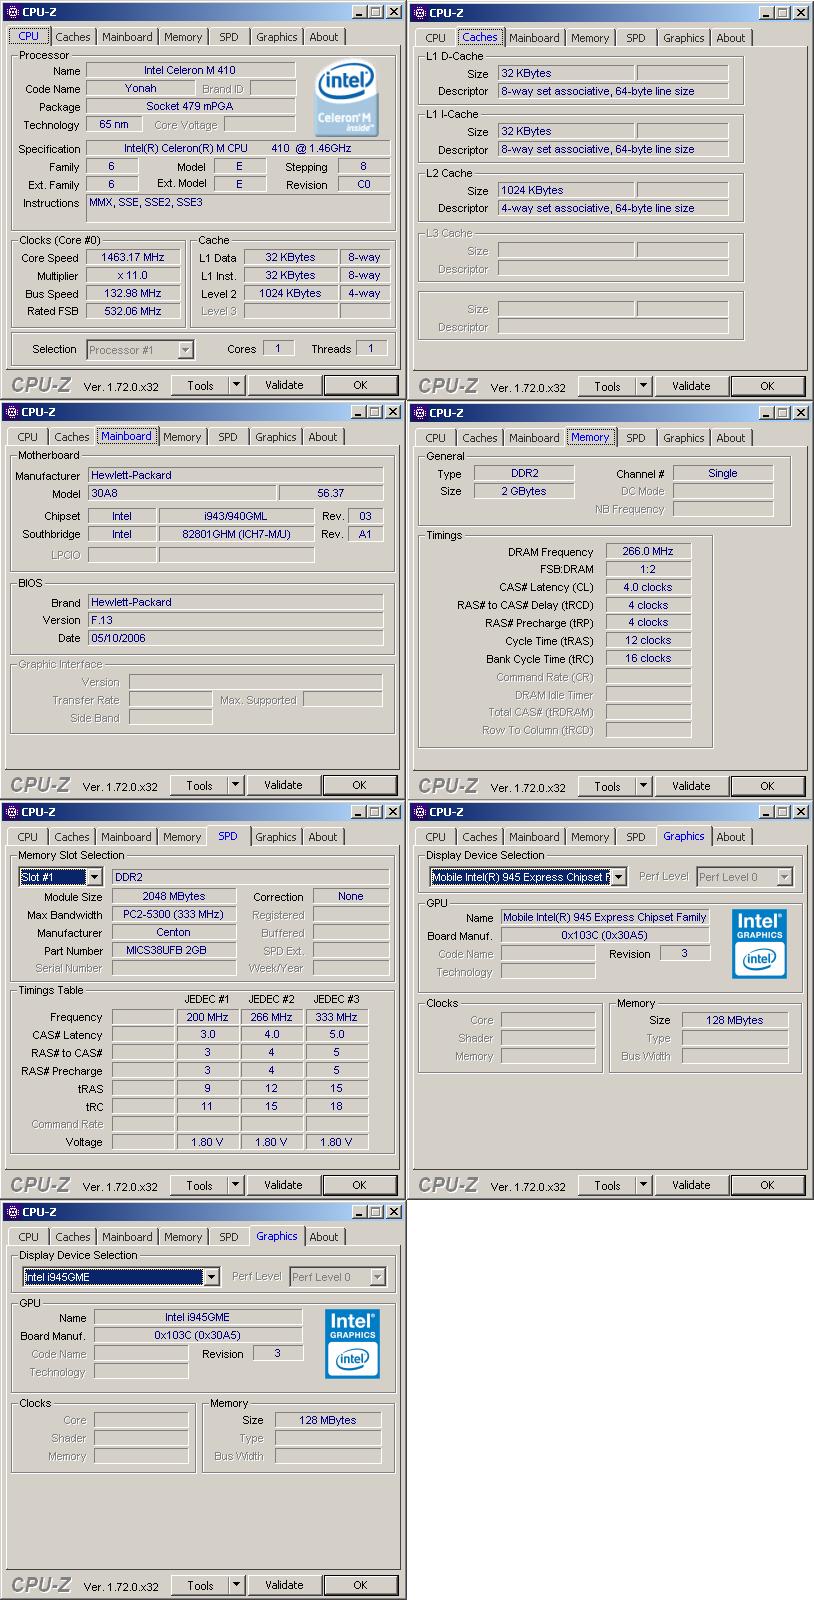The image size is (814, 1600).
Task: Open Graphics tab in the SPD window
Action: coord(276,837)
